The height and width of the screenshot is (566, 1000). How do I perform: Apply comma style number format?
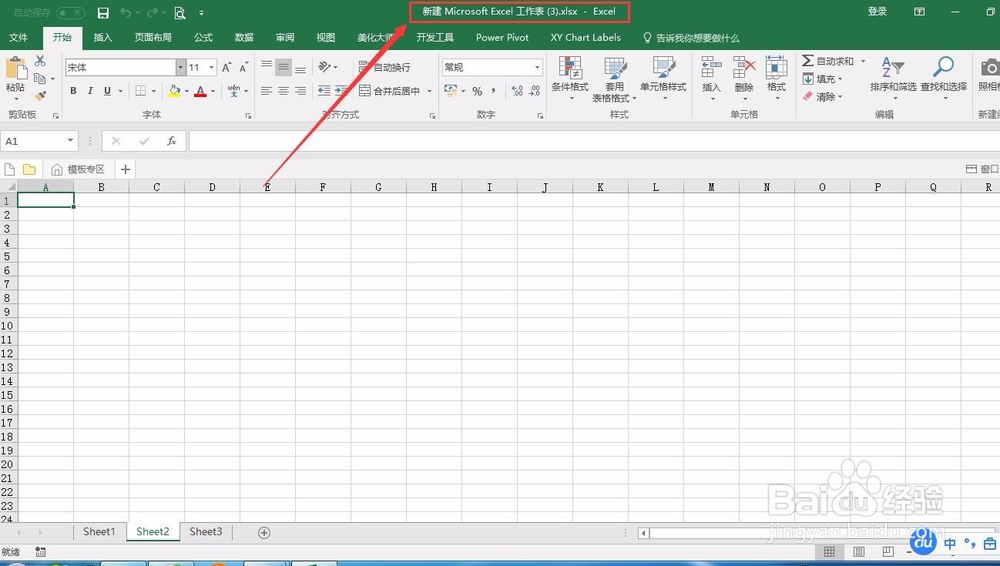click(494, 91)
